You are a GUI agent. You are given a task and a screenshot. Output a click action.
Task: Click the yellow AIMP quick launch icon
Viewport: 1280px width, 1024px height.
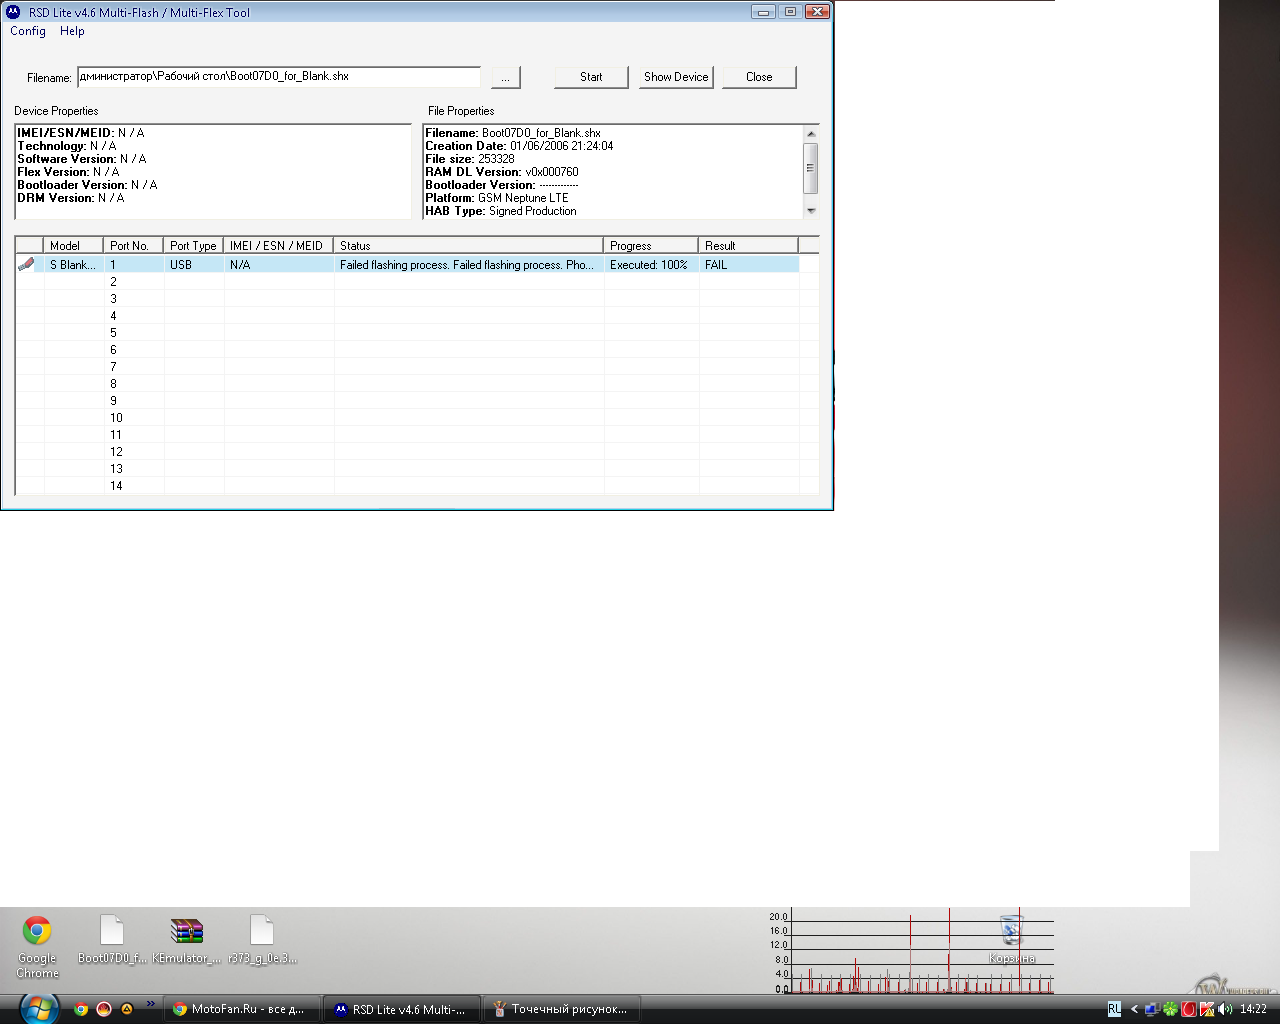[127, 1009]
